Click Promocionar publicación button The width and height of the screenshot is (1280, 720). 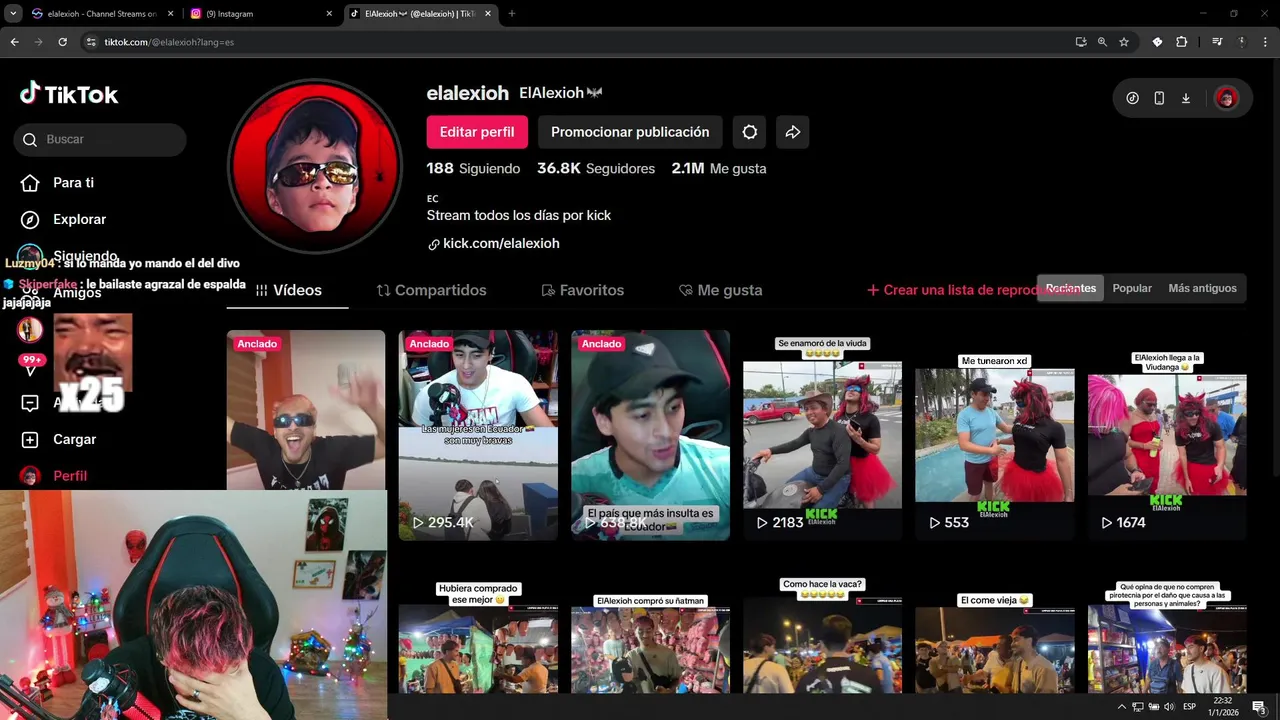coord(630,132)
